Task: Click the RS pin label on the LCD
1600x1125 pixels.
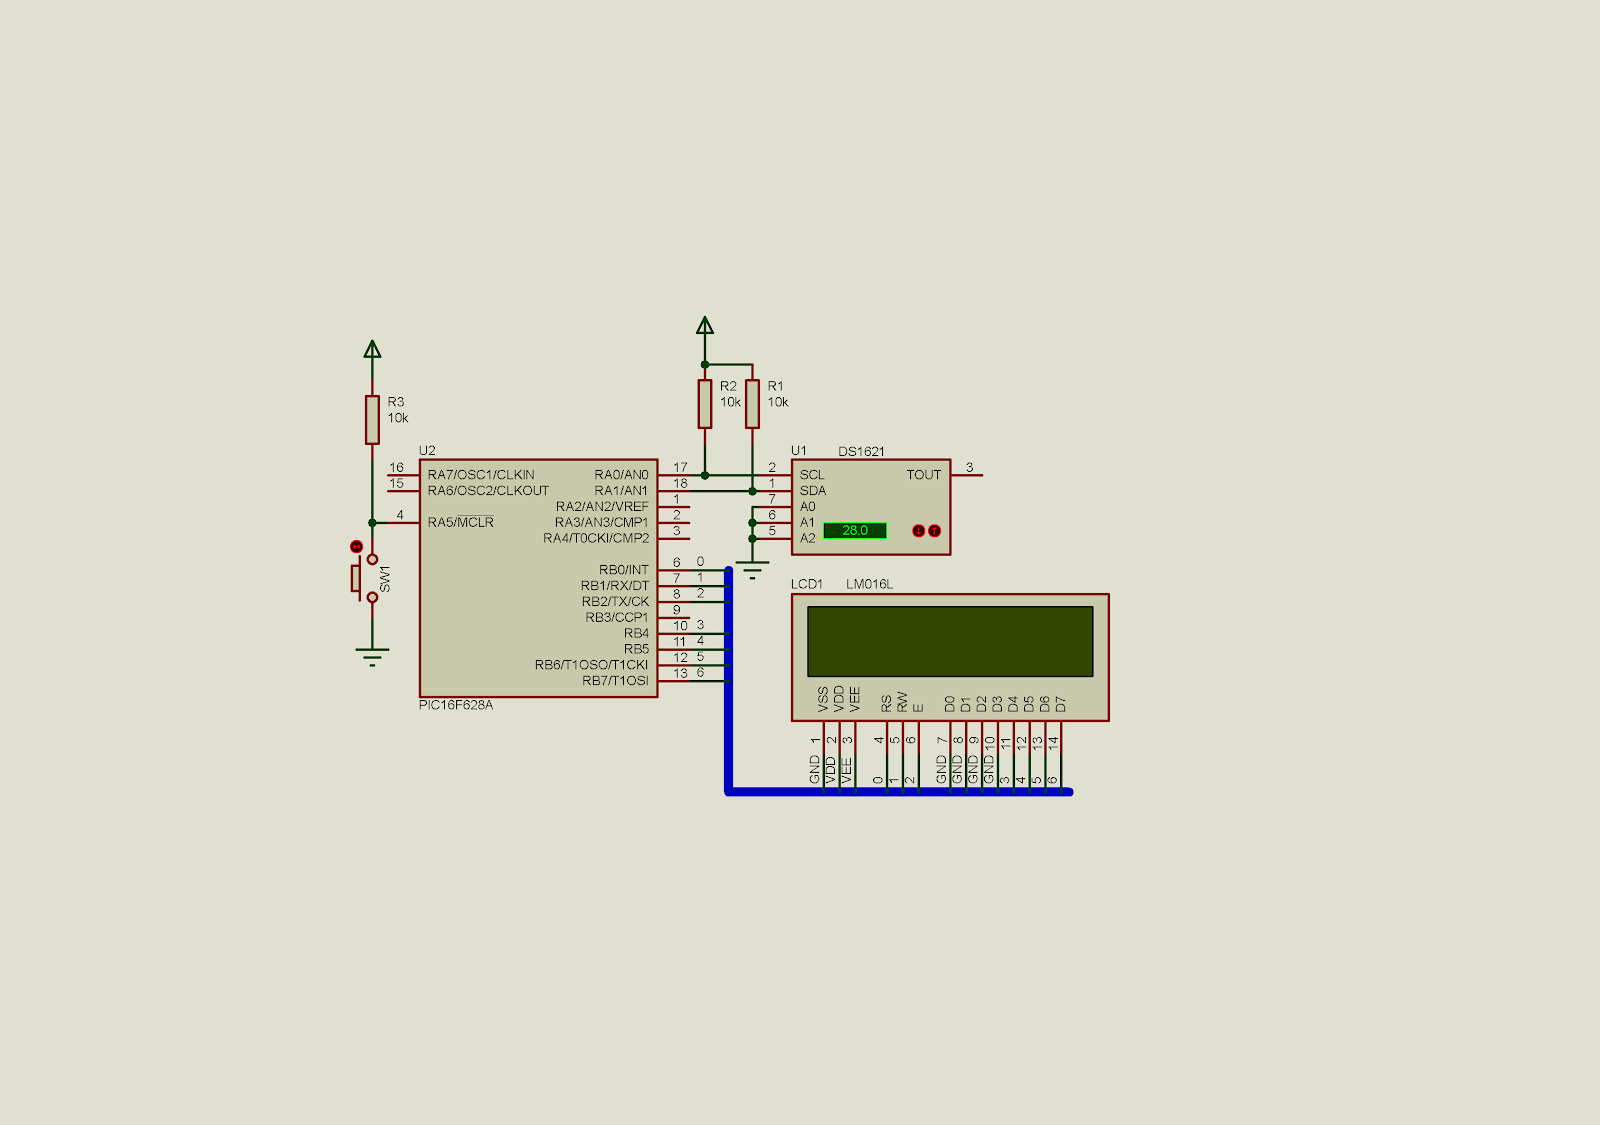Action: point(887,704)
